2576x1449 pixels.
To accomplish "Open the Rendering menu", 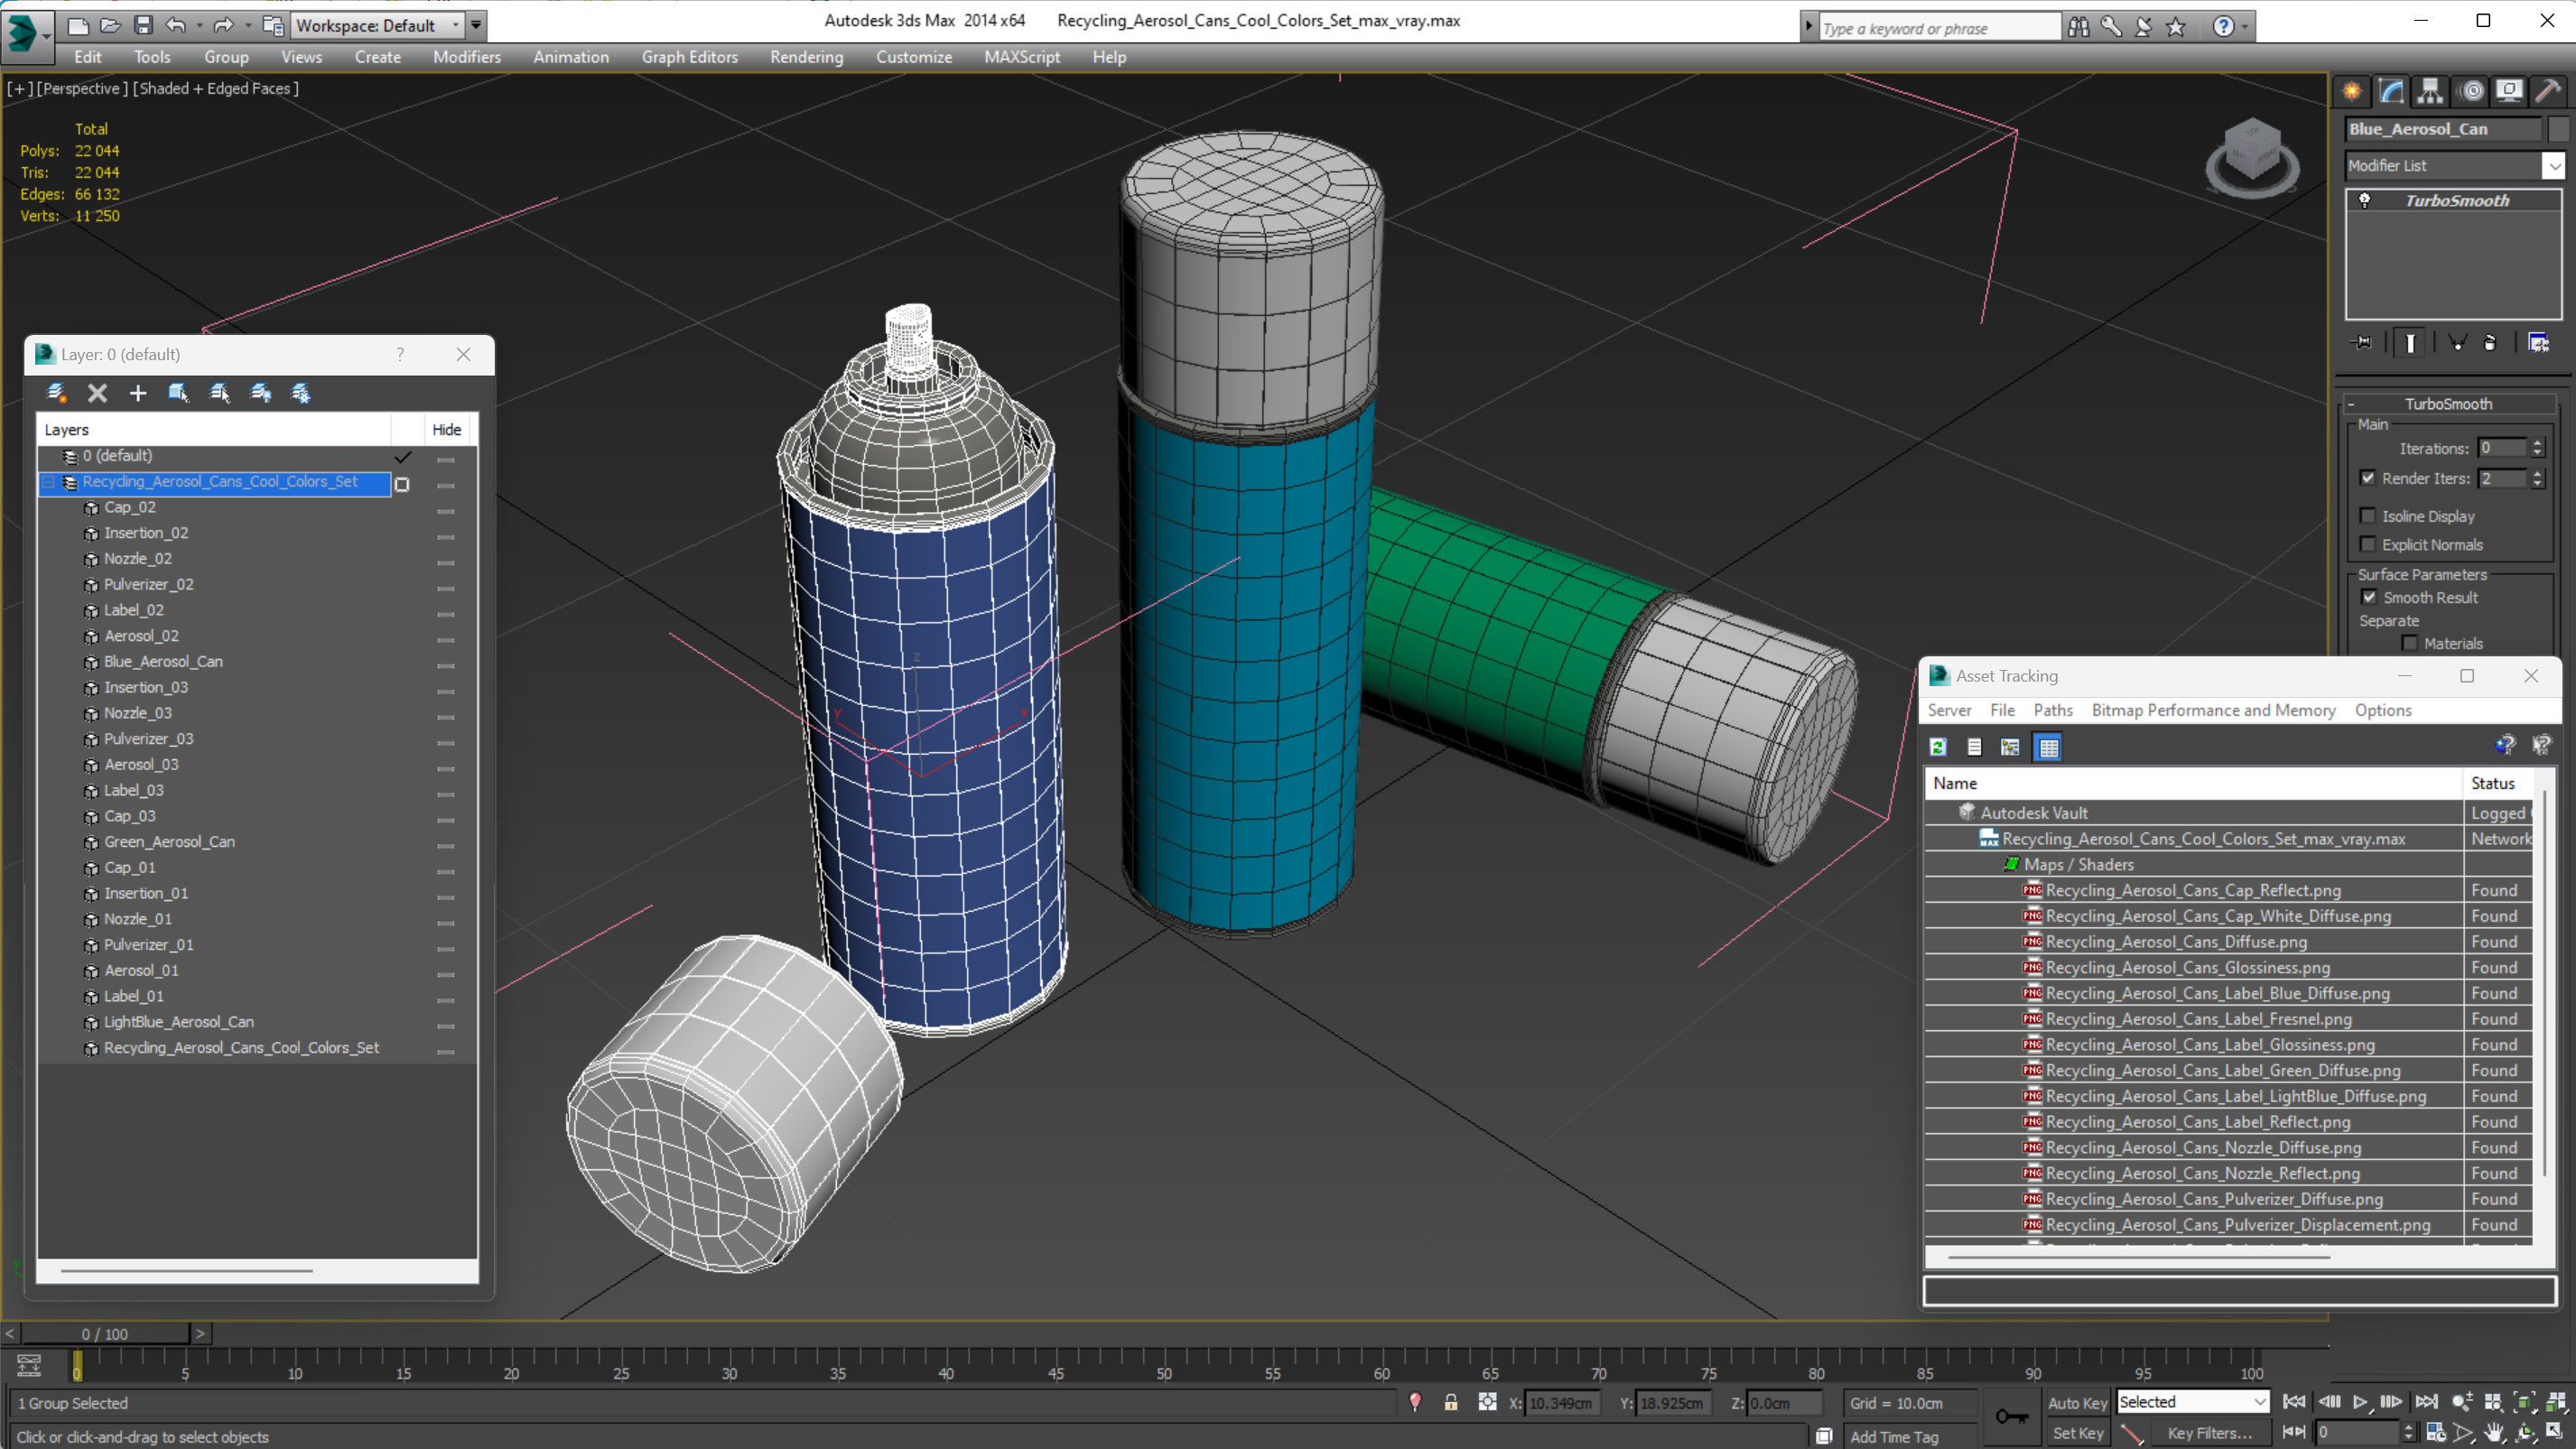I will 806,57.
